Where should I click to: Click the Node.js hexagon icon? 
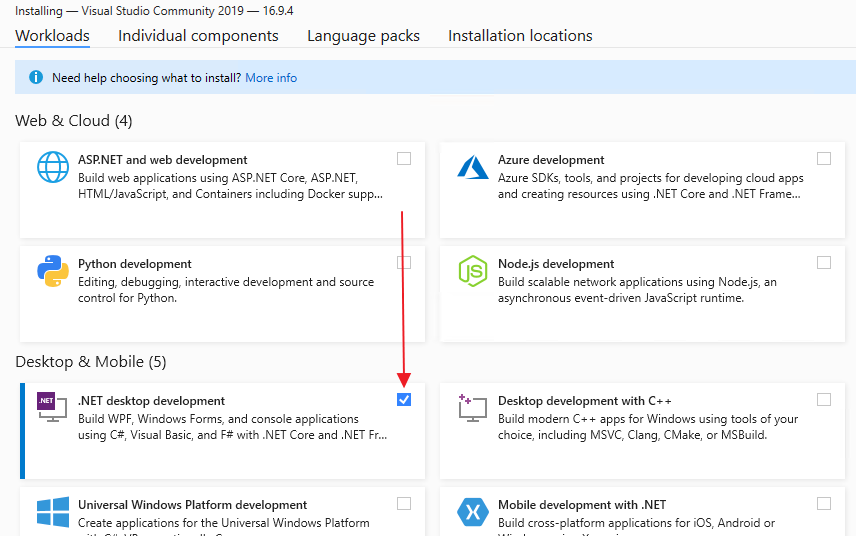[472, 271]
